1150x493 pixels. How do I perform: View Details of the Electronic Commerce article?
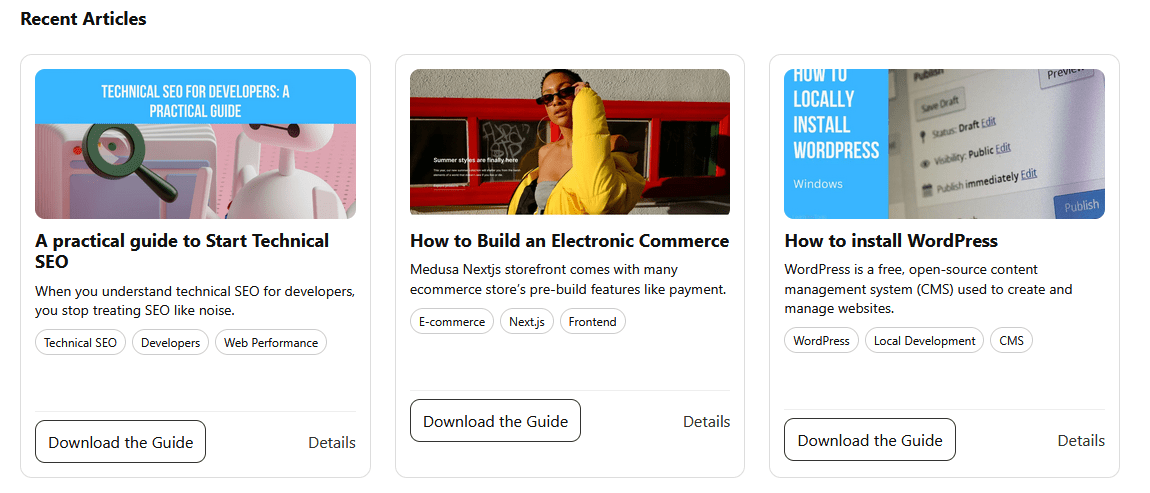point(706,421)
